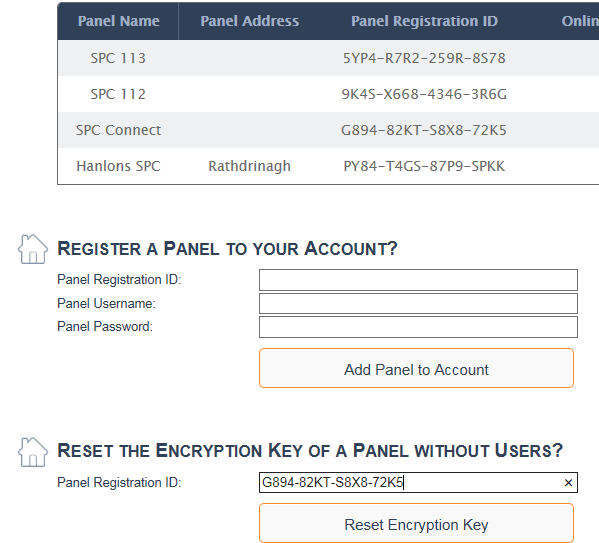
Task: Sort by the Panel Registration ID column header
Action: tap(424, 21)
